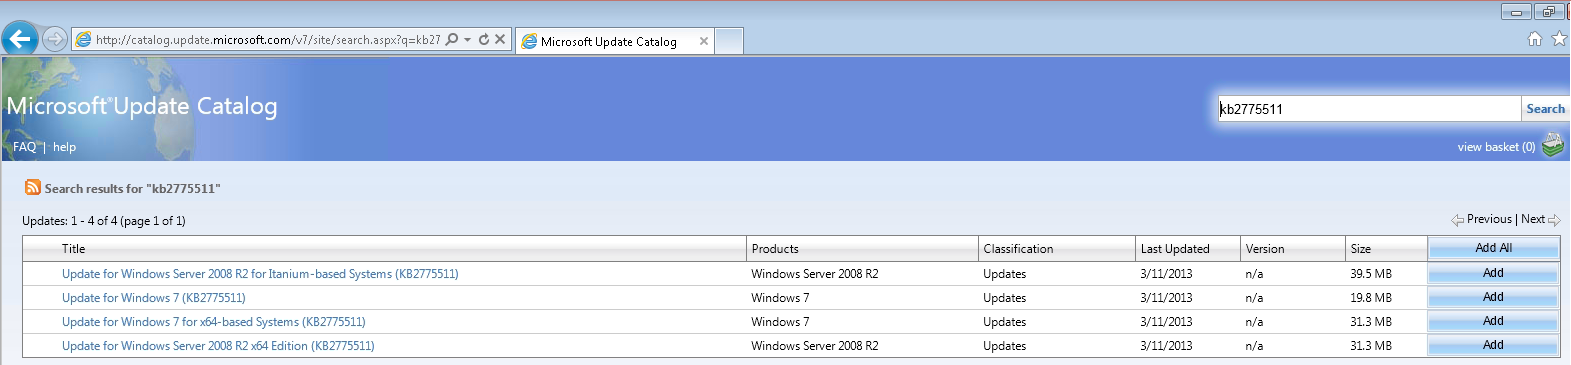Click the Search button
This screenshot has height=365, width=1571.
pyautogui.click(x=1545, y=109)
